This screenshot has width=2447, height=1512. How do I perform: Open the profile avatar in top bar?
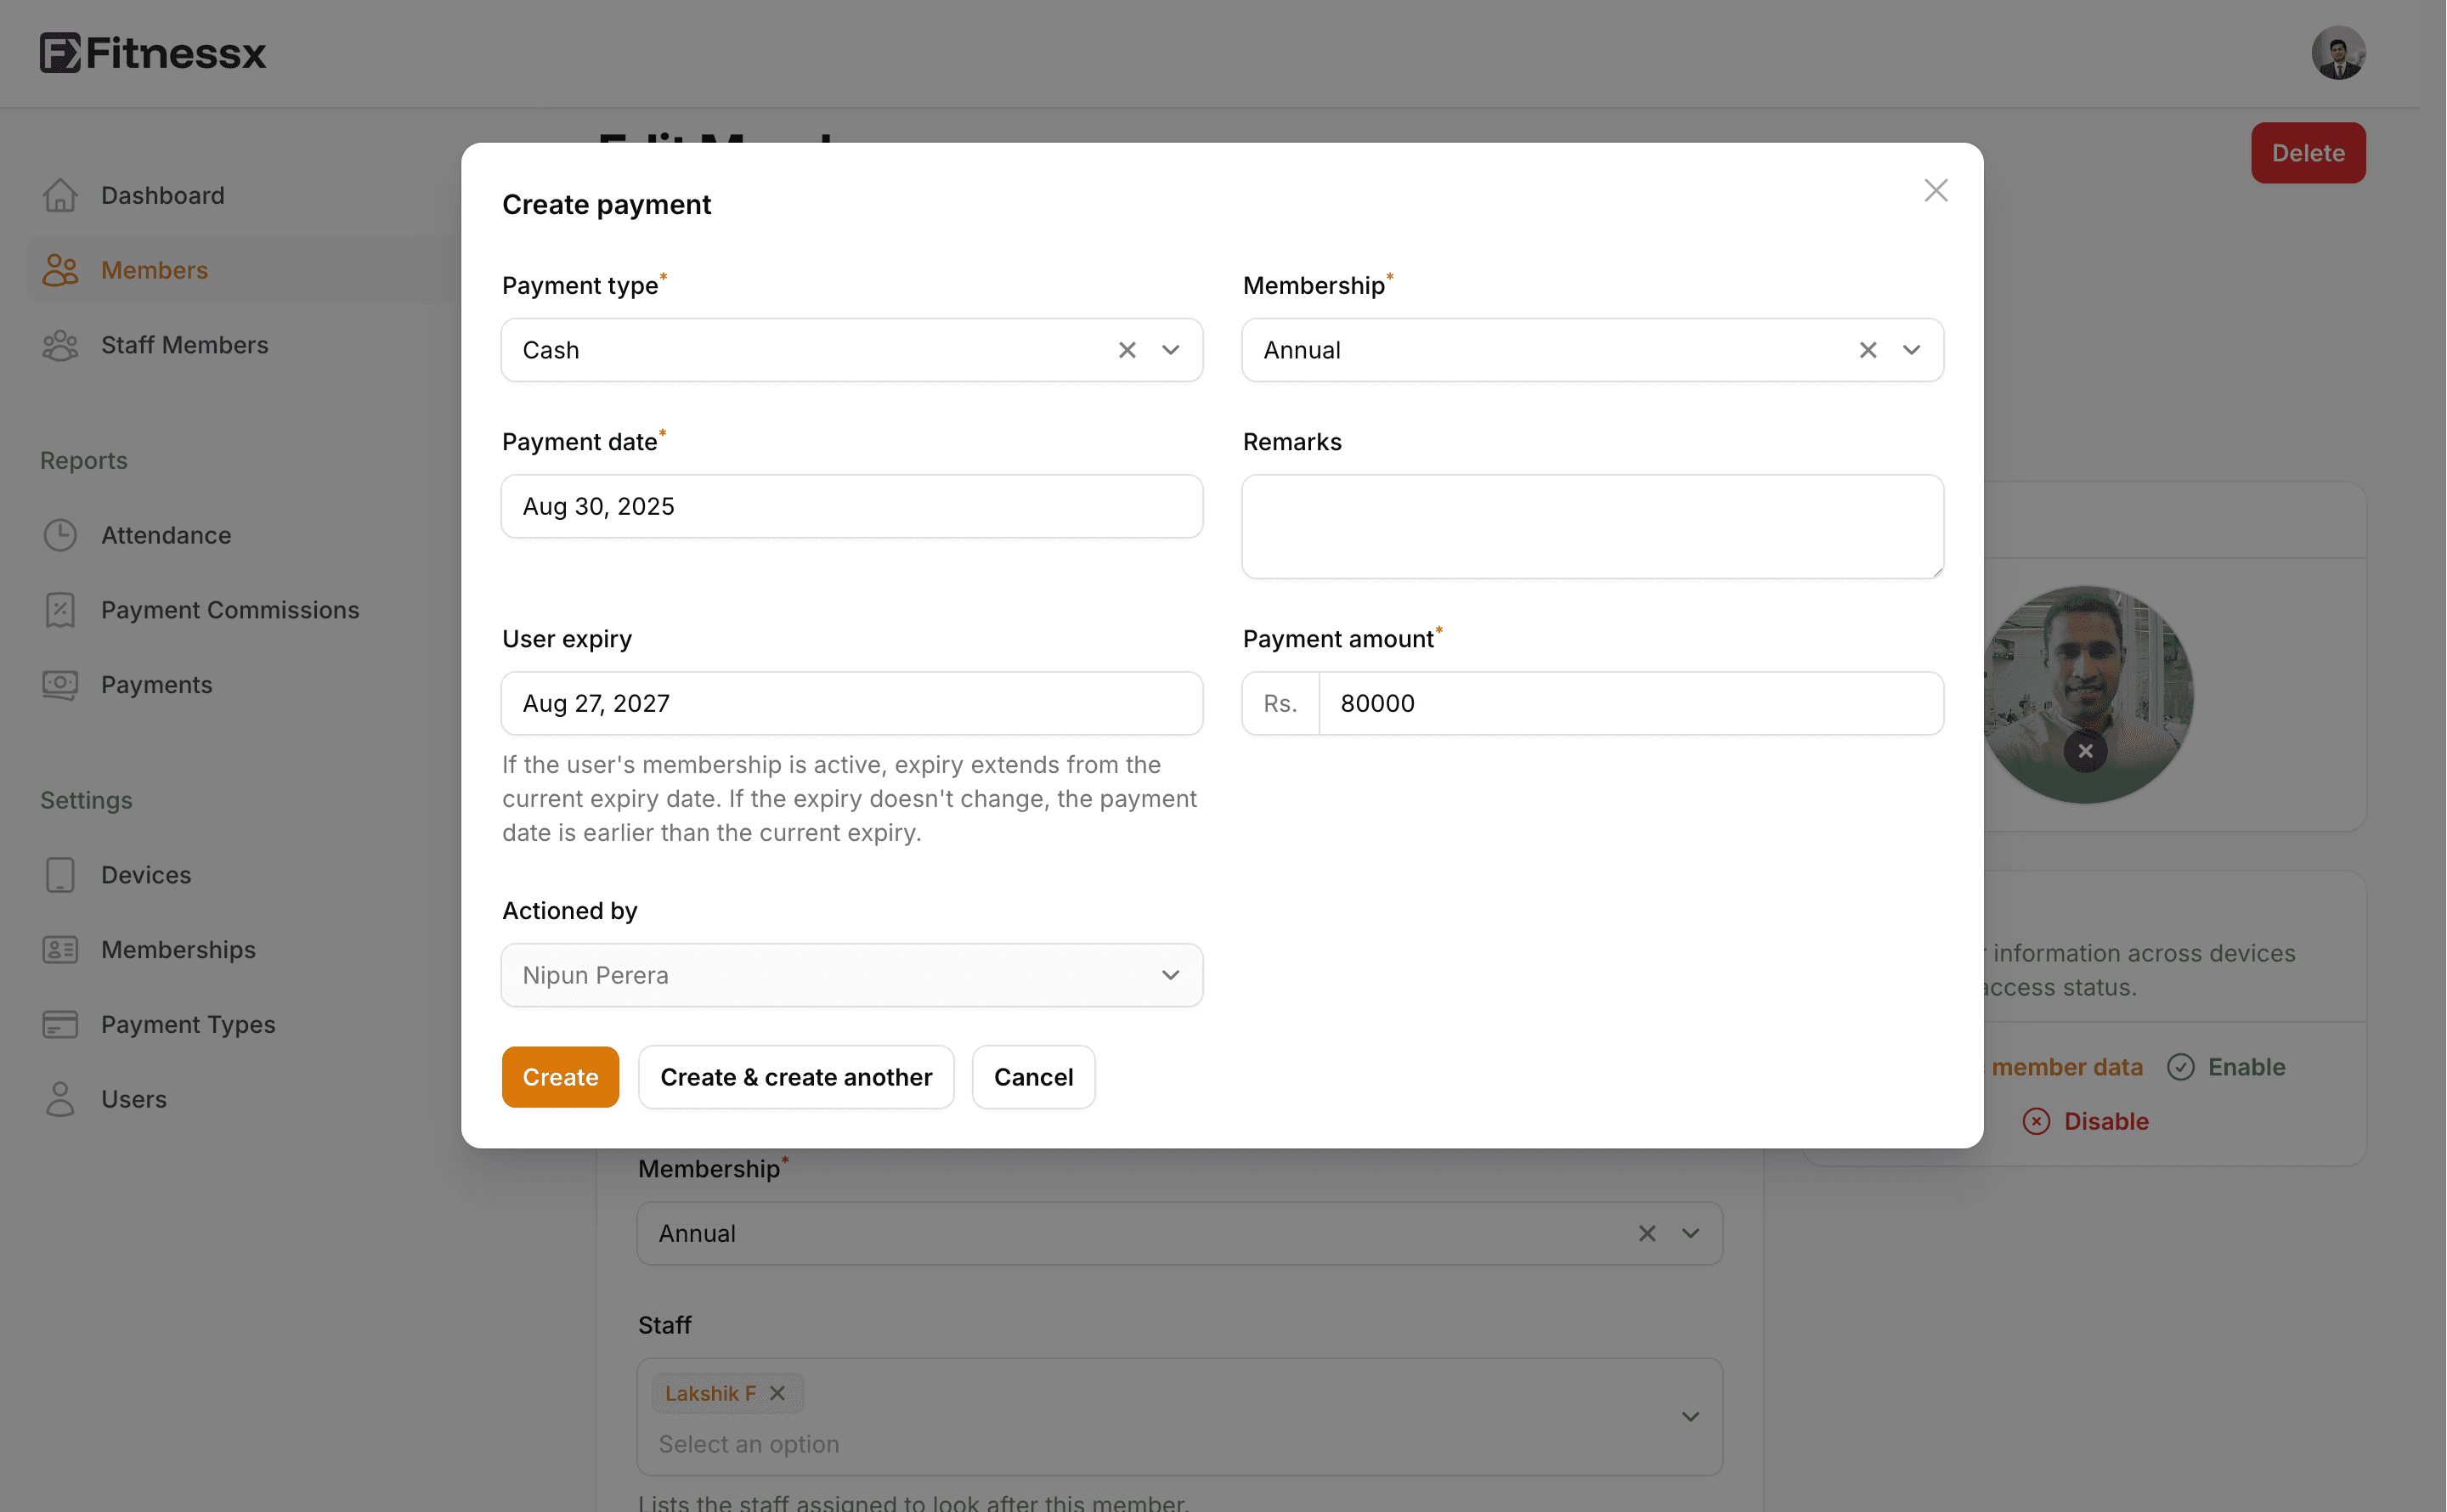point(2338,53)
